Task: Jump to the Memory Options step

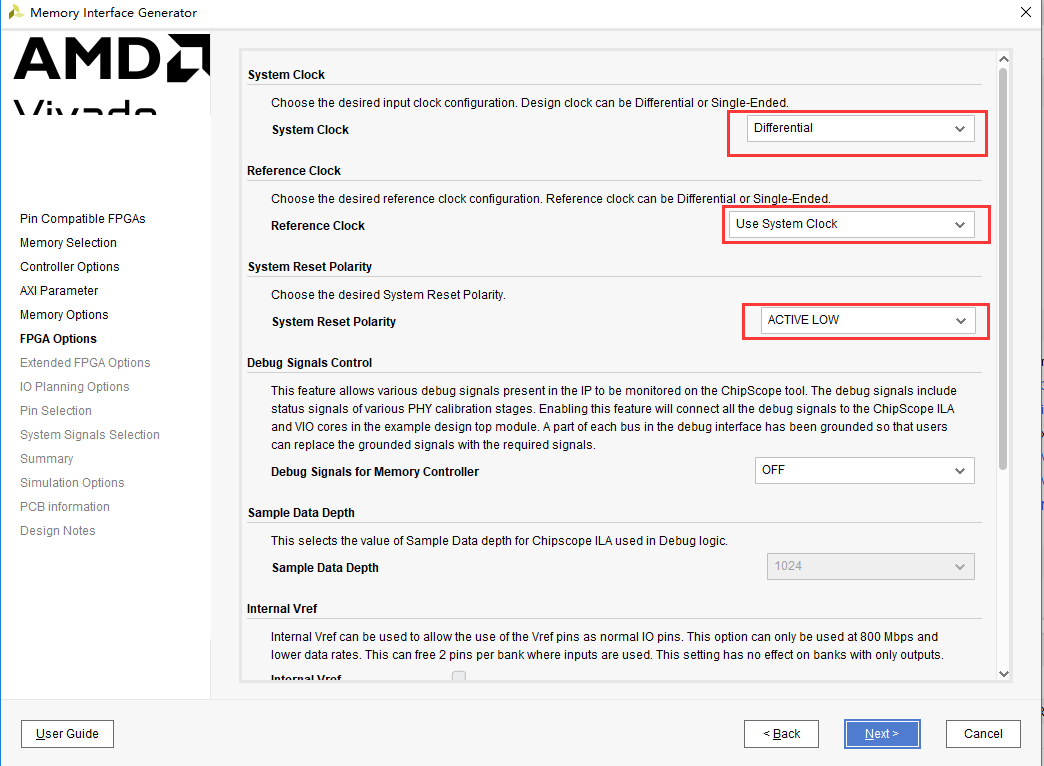Action: point(64,314)
